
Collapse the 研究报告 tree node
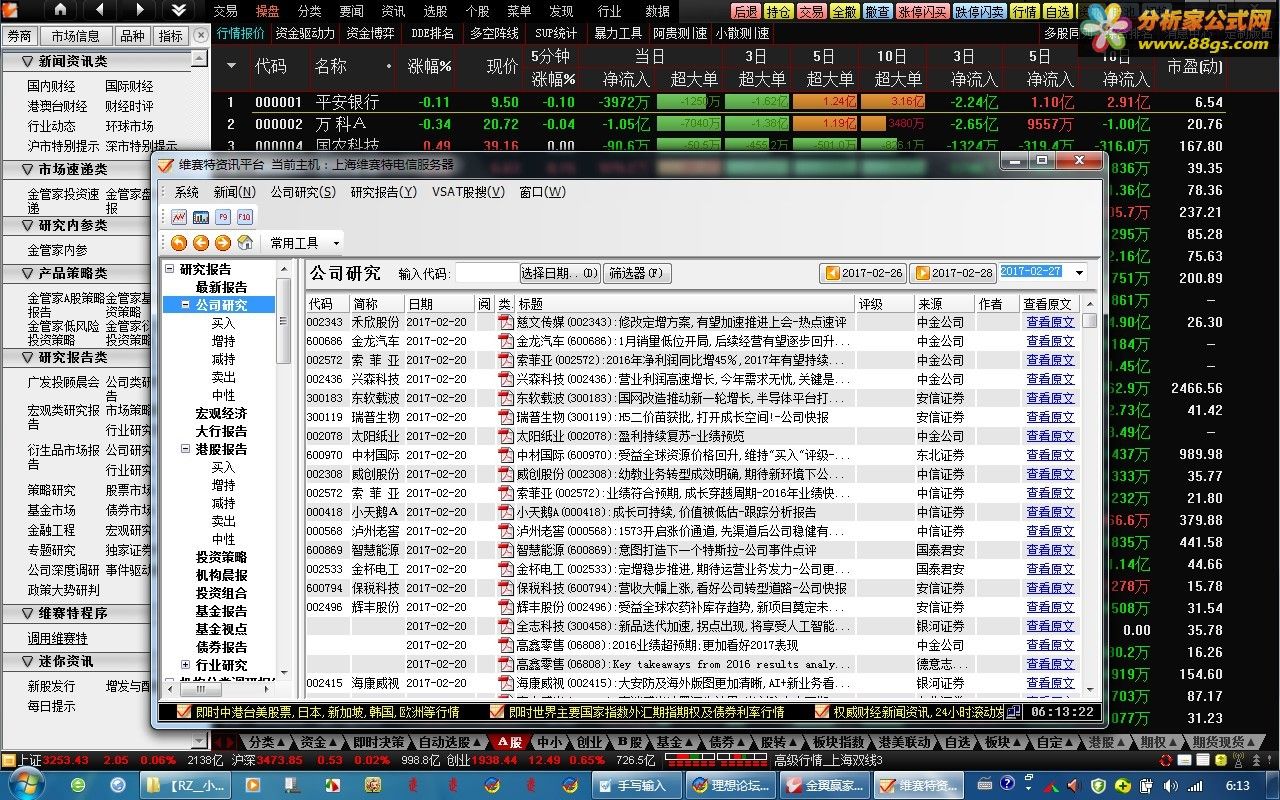pos(168,269)
